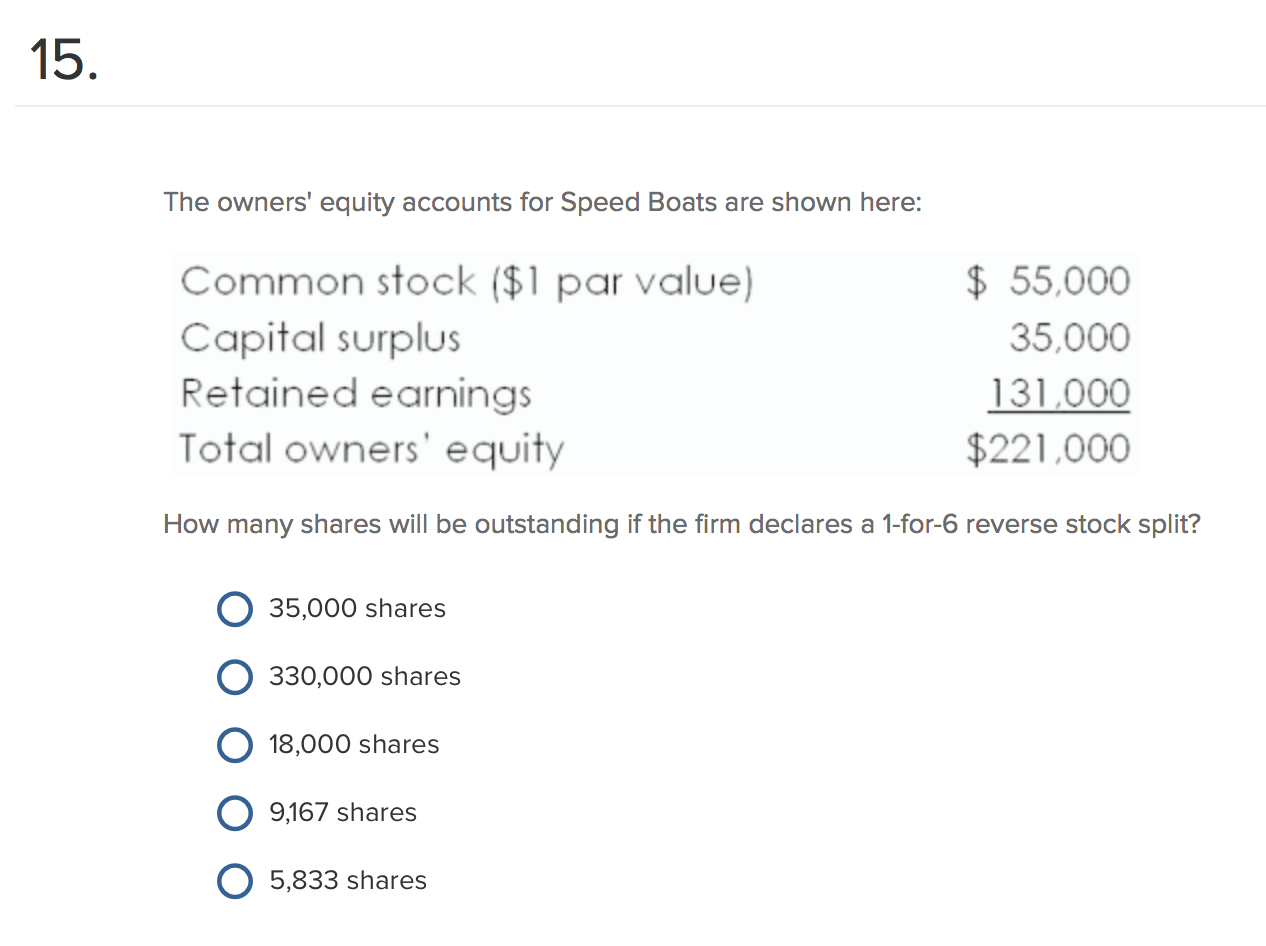The width and height of the screenshot is (1266, 946).
Task: Click the $55,000 common stock amount
Action: click(1047, 281)
